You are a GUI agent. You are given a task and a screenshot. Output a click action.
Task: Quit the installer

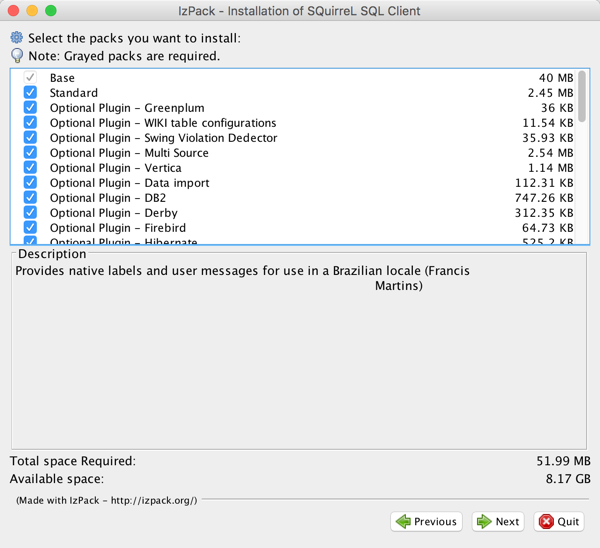(559, 522)
